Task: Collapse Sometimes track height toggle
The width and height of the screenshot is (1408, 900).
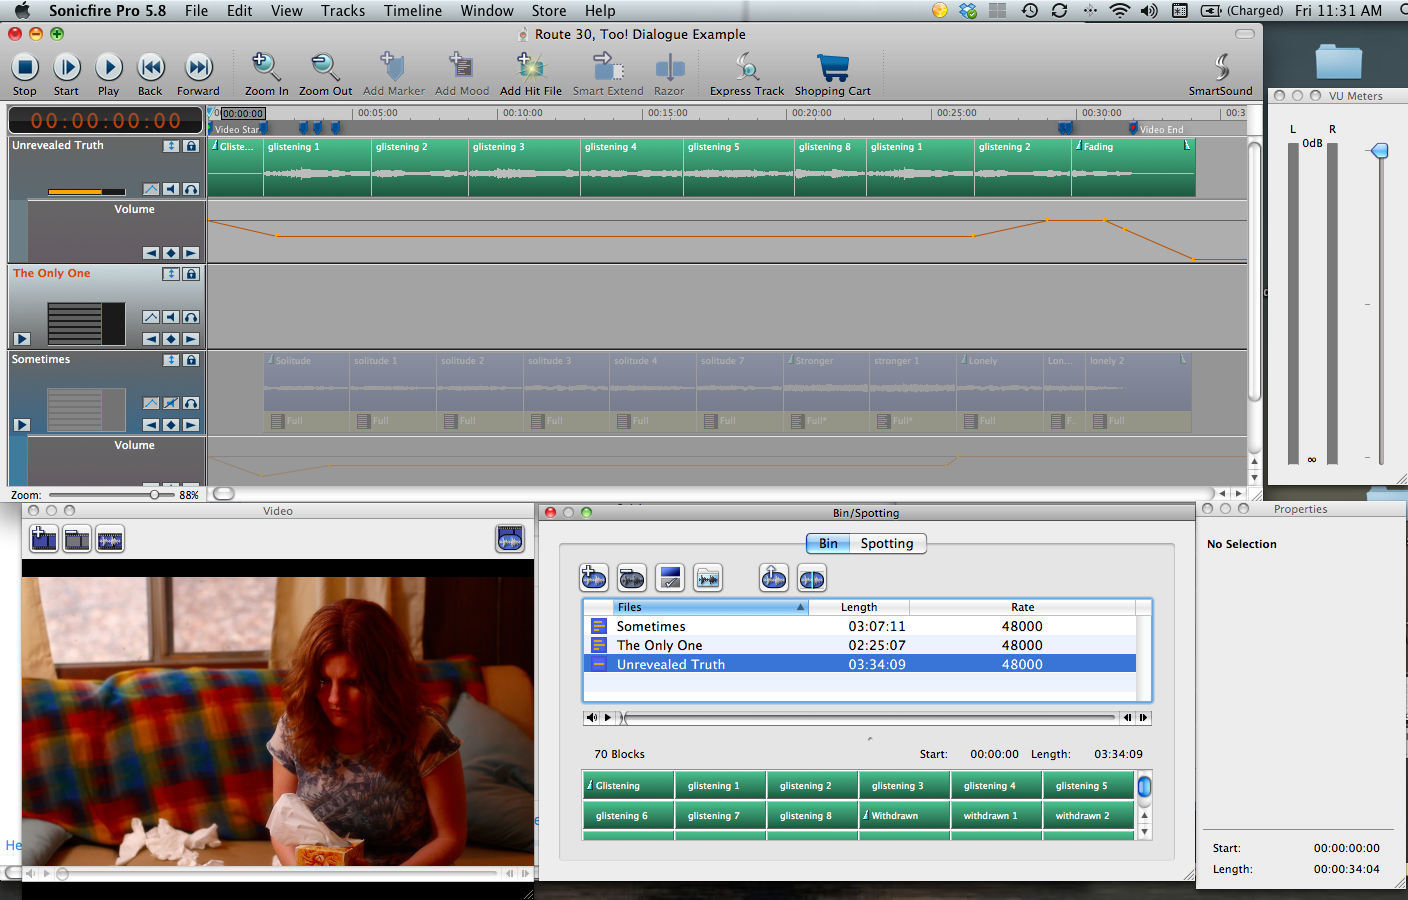Action: [x=171, y=360]
